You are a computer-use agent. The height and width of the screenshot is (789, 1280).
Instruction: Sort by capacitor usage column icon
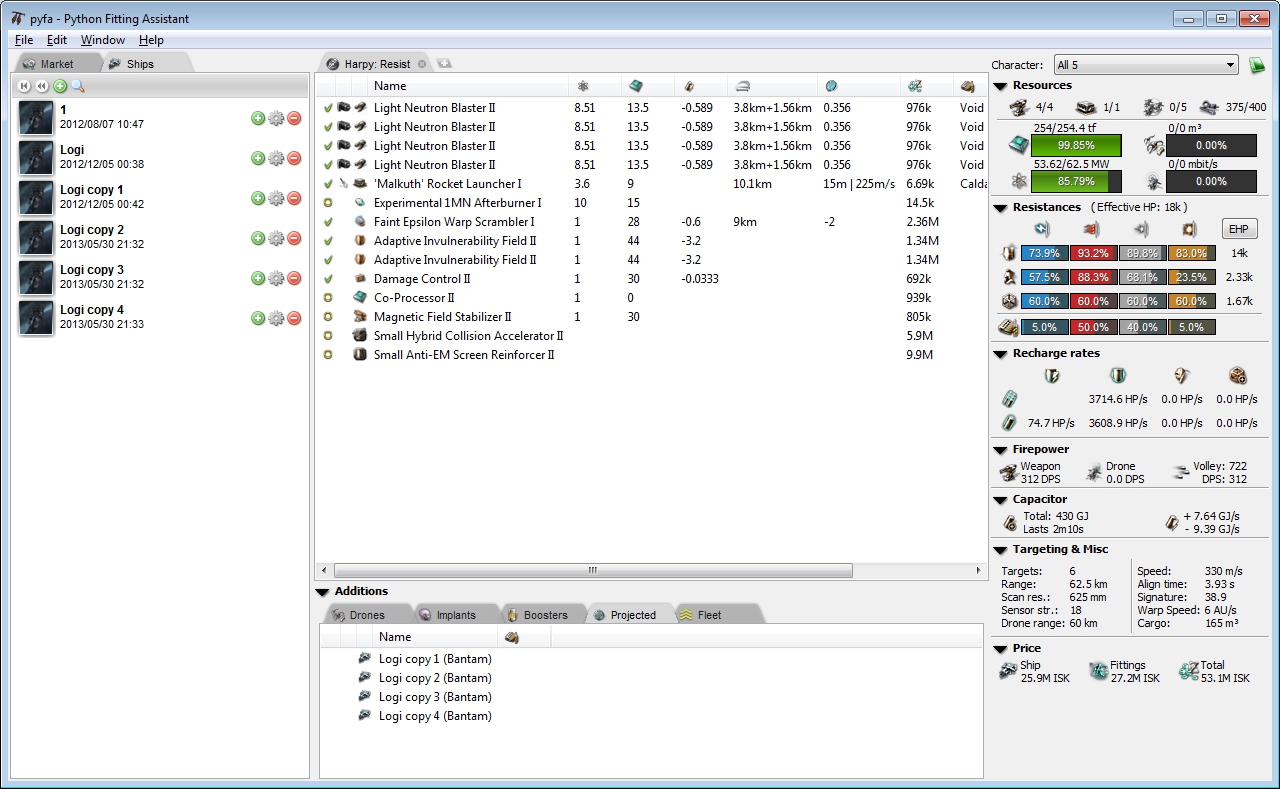pyautogui.click(x=689, y=86)
